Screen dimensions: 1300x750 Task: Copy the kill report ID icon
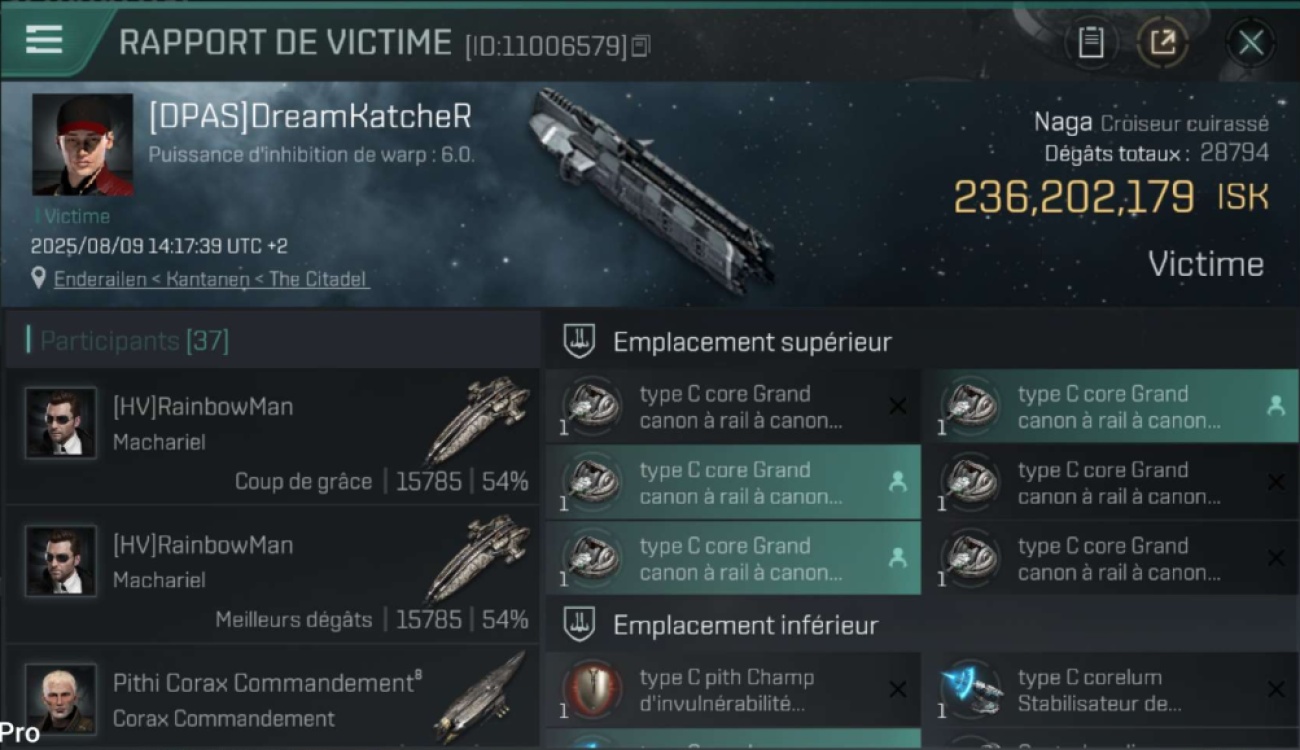pyautogui.click(x=641, y=45)
